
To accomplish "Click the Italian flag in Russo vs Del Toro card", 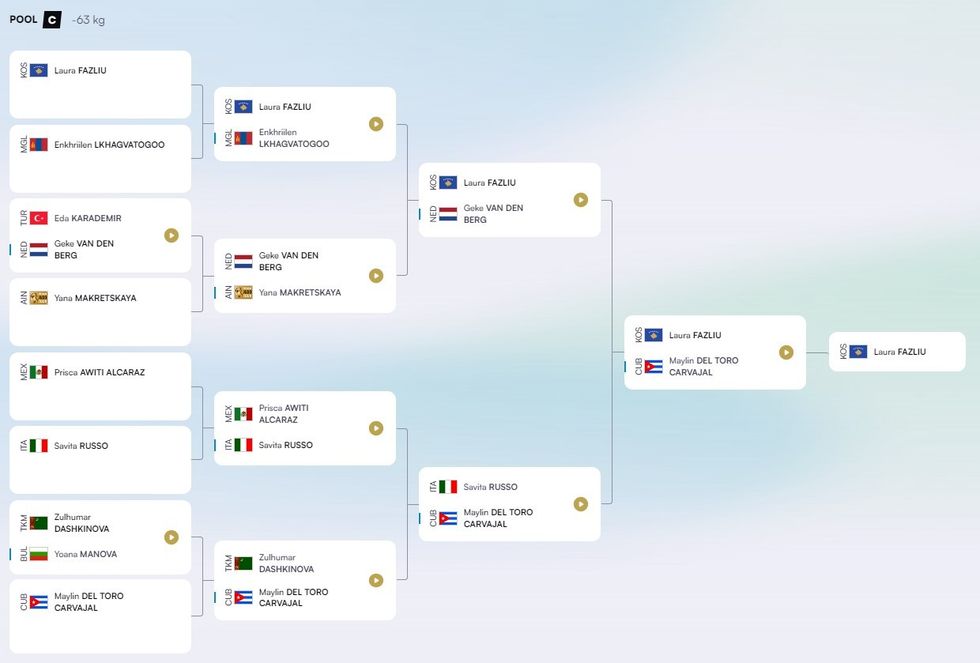I will [x=448, y=487].
